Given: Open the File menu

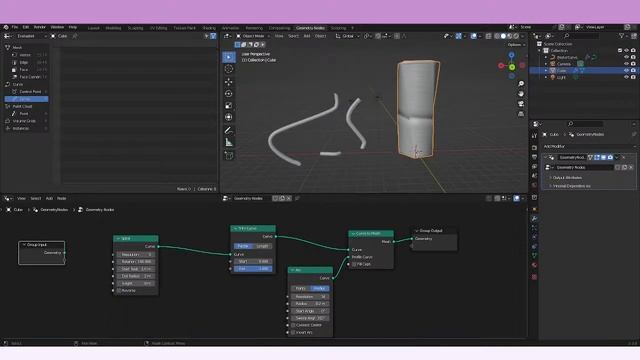Looking at the screenshot, I should pos(15,27).
